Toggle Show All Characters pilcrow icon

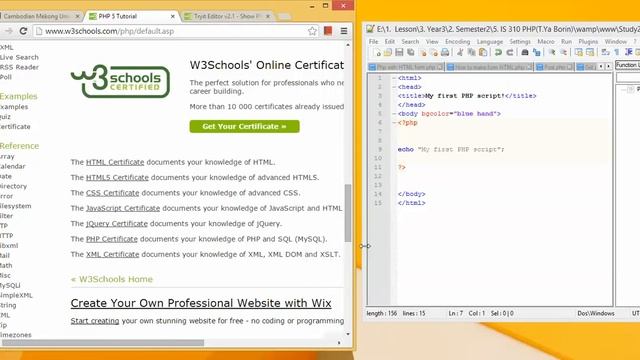tap(617, 52)
